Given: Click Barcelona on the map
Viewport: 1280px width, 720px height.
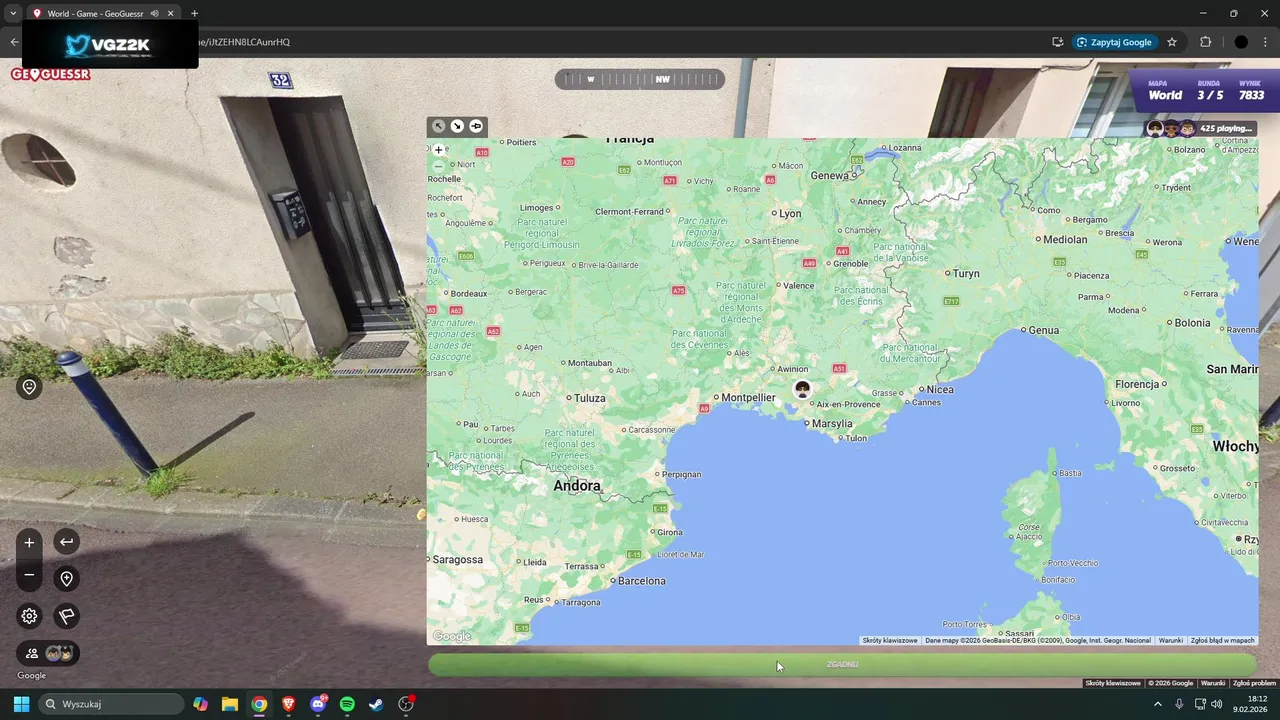Looking at the screenshot, I should click(x=641, y=581).
